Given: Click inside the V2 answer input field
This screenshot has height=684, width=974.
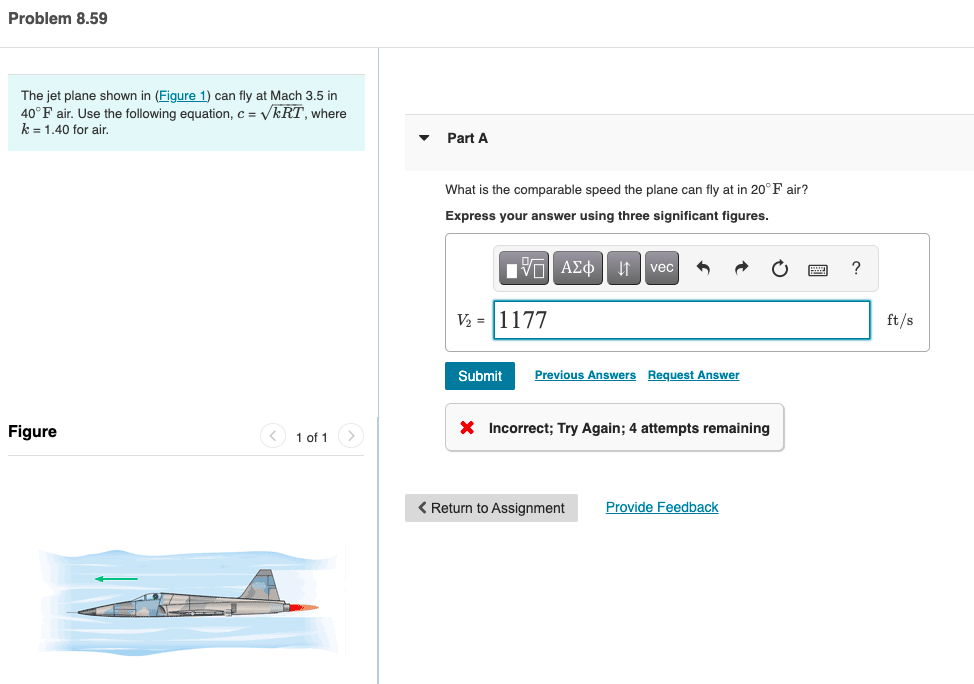Looking at the screenshot, I should 680,319.
